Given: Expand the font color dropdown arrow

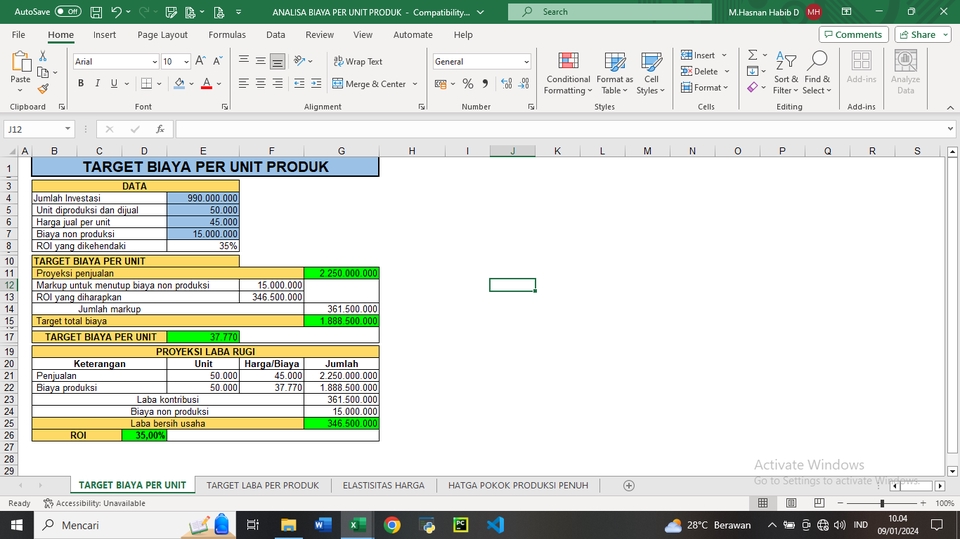Looking at the screenshot, I should click(x=219, y=84).
